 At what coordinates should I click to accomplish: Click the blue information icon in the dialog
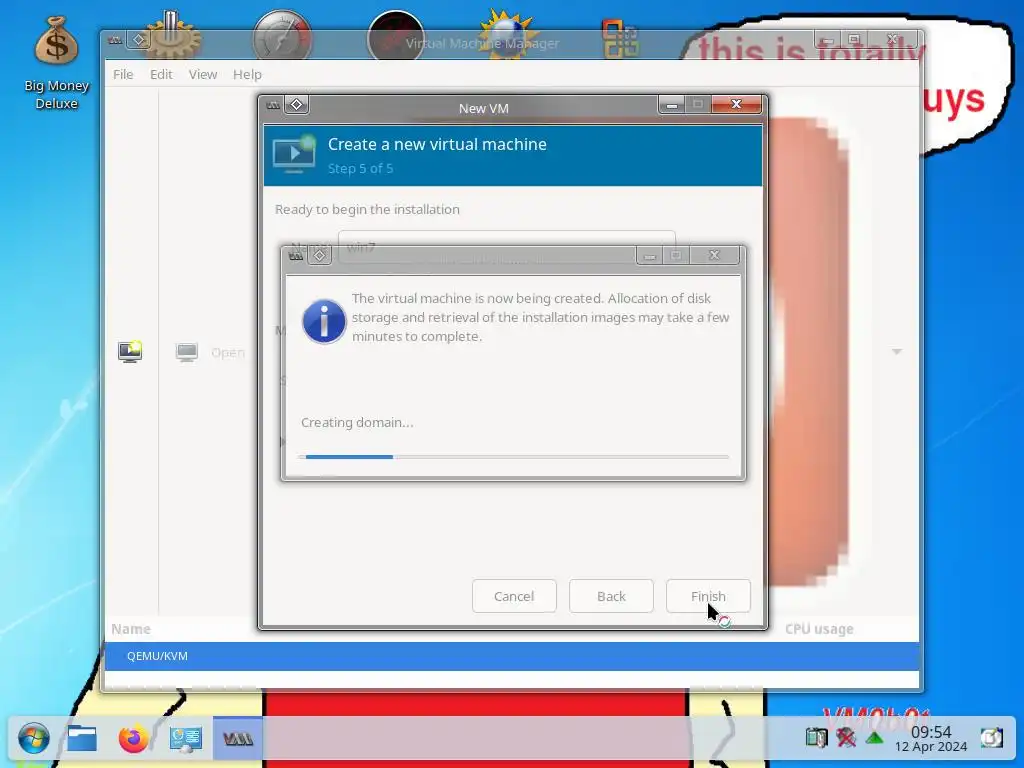pos(324,321)
